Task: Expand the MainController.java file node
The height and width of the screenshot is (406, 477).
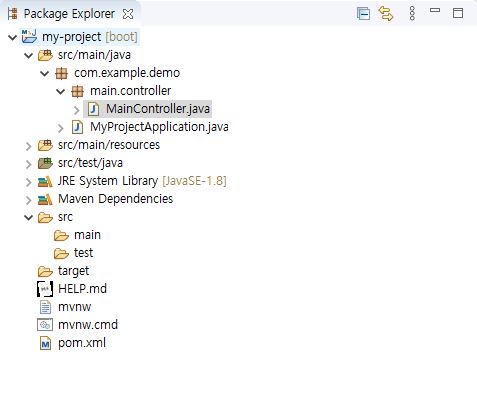Action: (77, 110)
